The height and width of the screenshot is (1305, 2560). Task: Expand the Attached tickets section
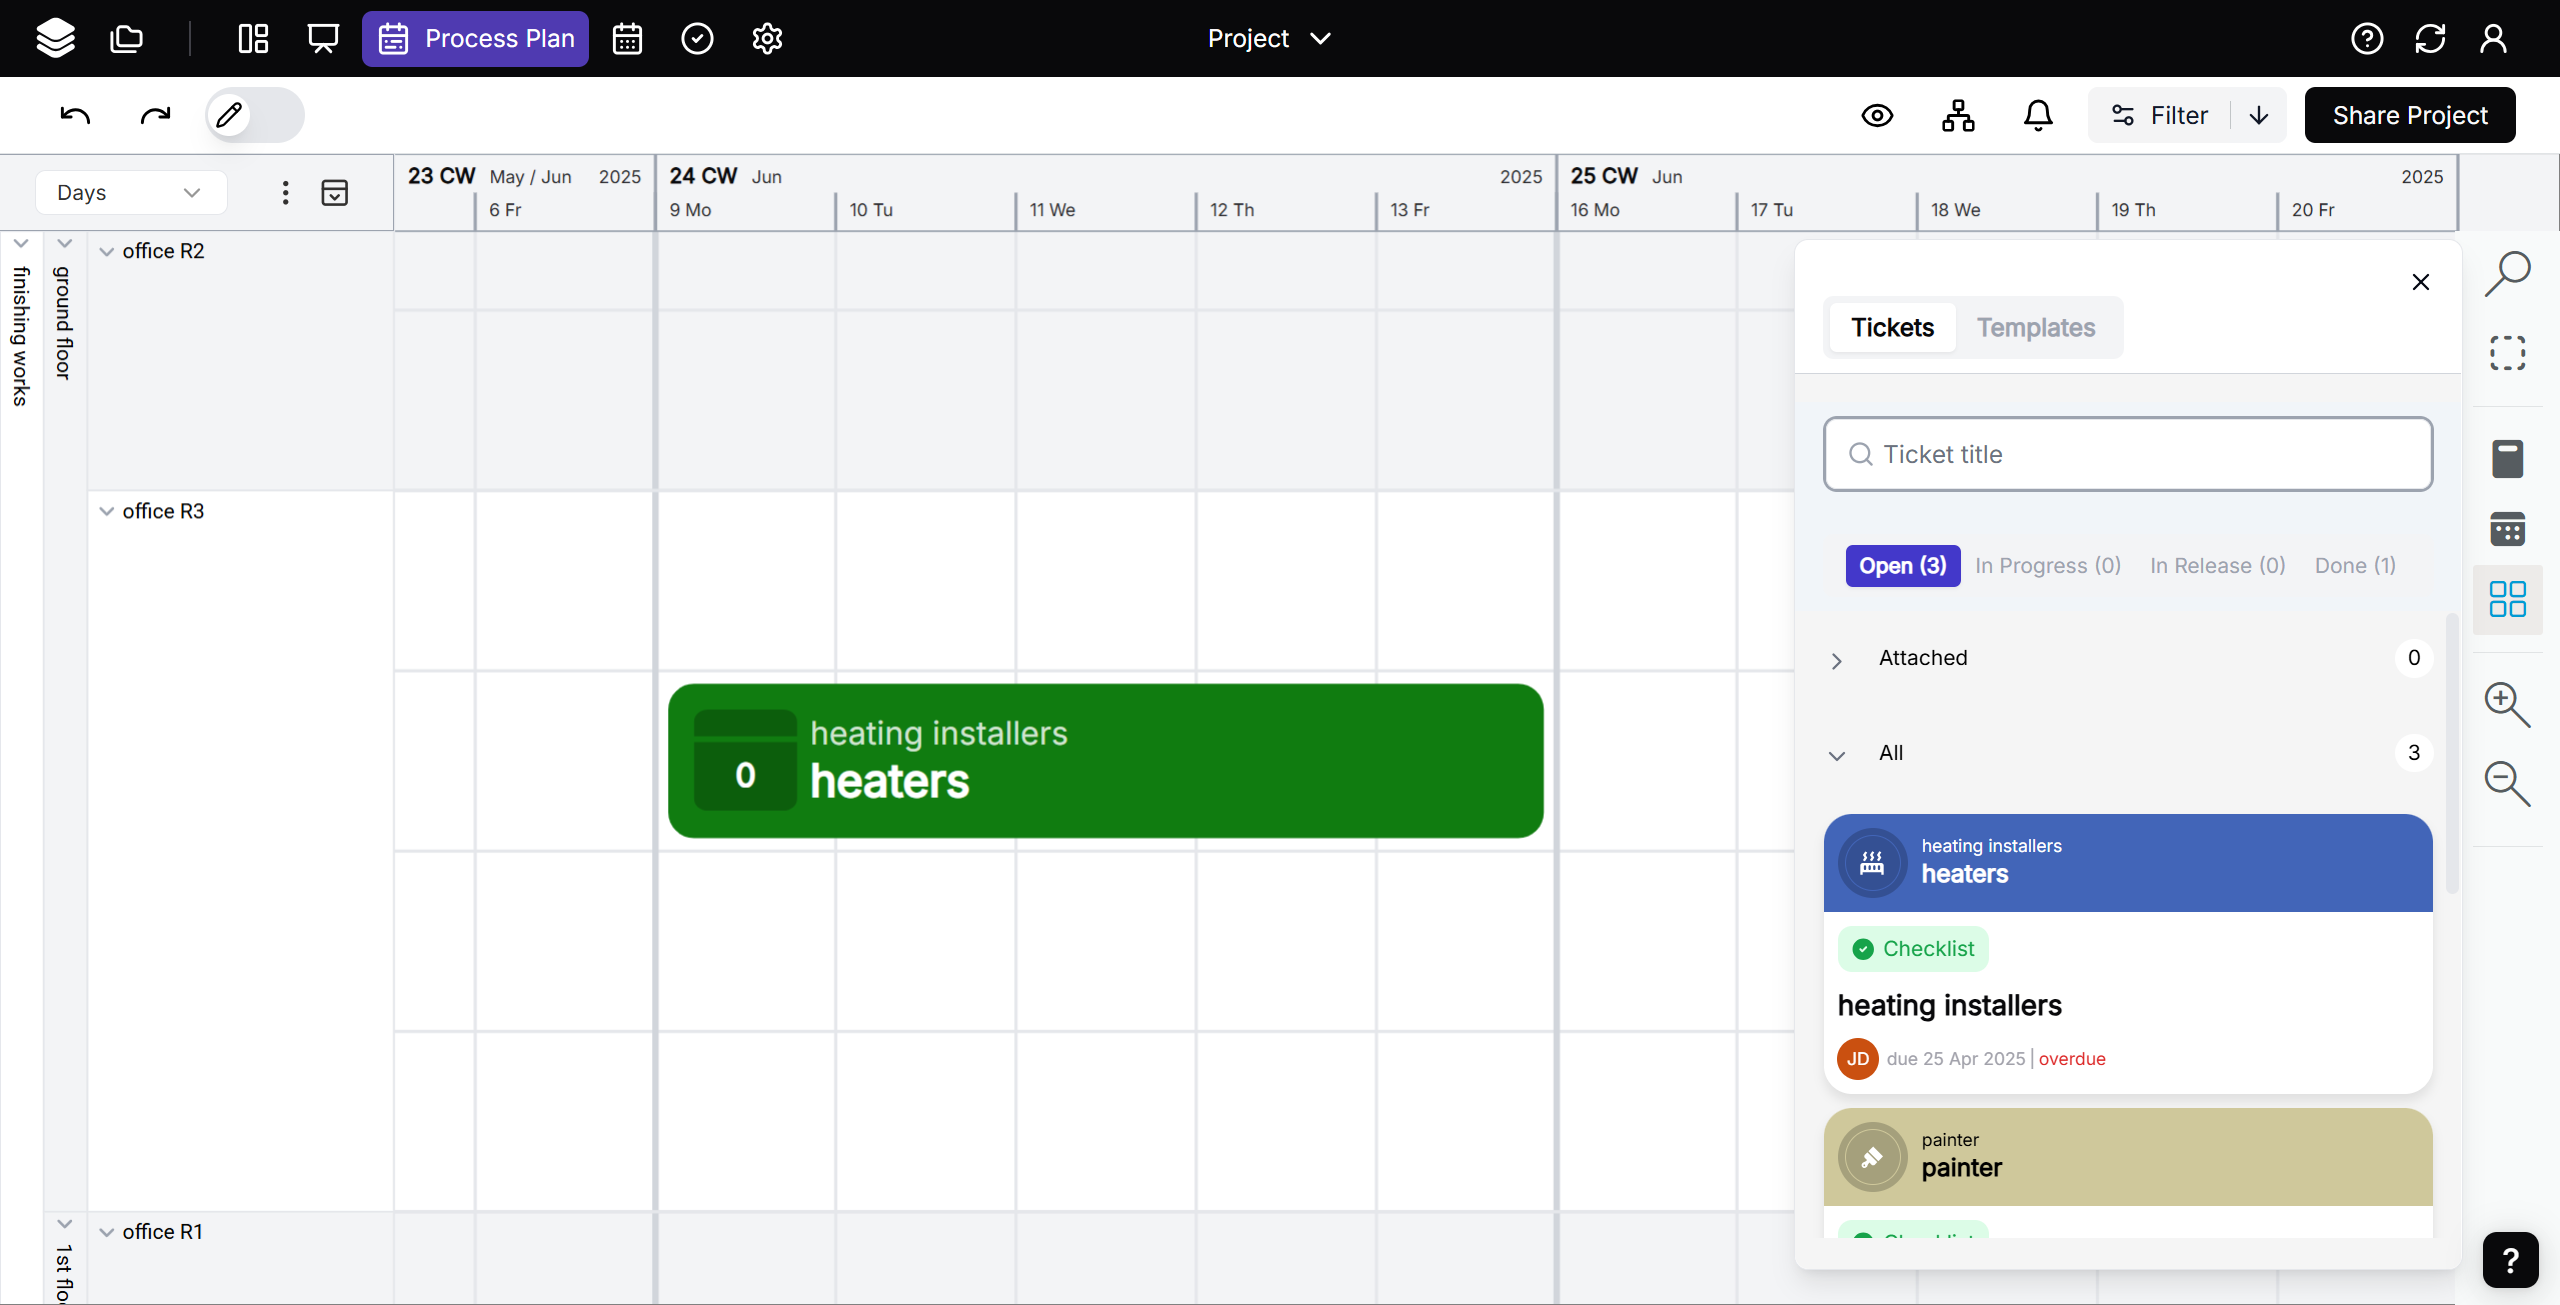point(1836,660)
